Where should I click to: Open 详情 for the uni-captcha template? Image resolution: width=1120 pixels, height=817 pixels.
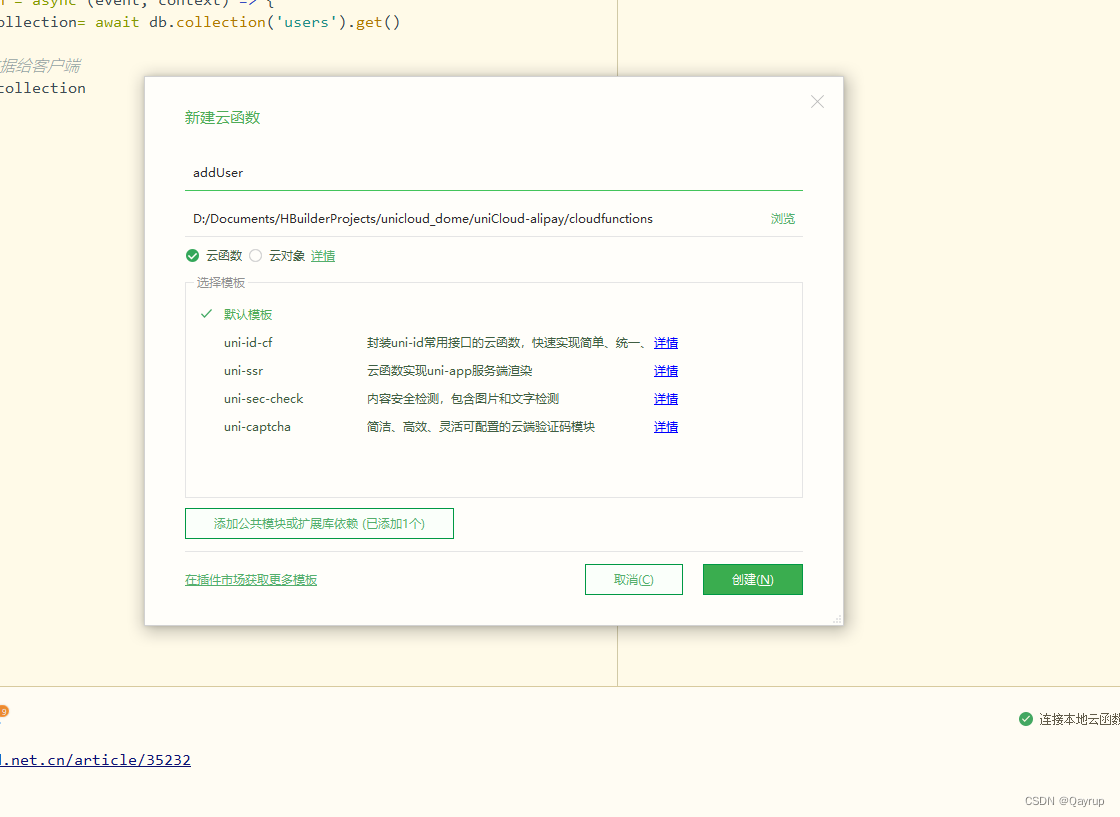(666, 426)
